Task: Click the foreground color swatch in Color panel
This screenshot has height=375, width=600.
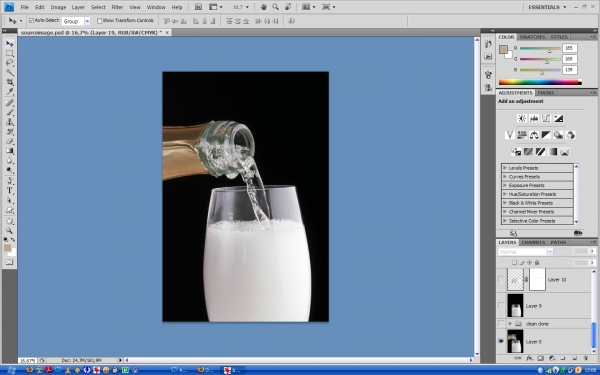Action: 503,49
